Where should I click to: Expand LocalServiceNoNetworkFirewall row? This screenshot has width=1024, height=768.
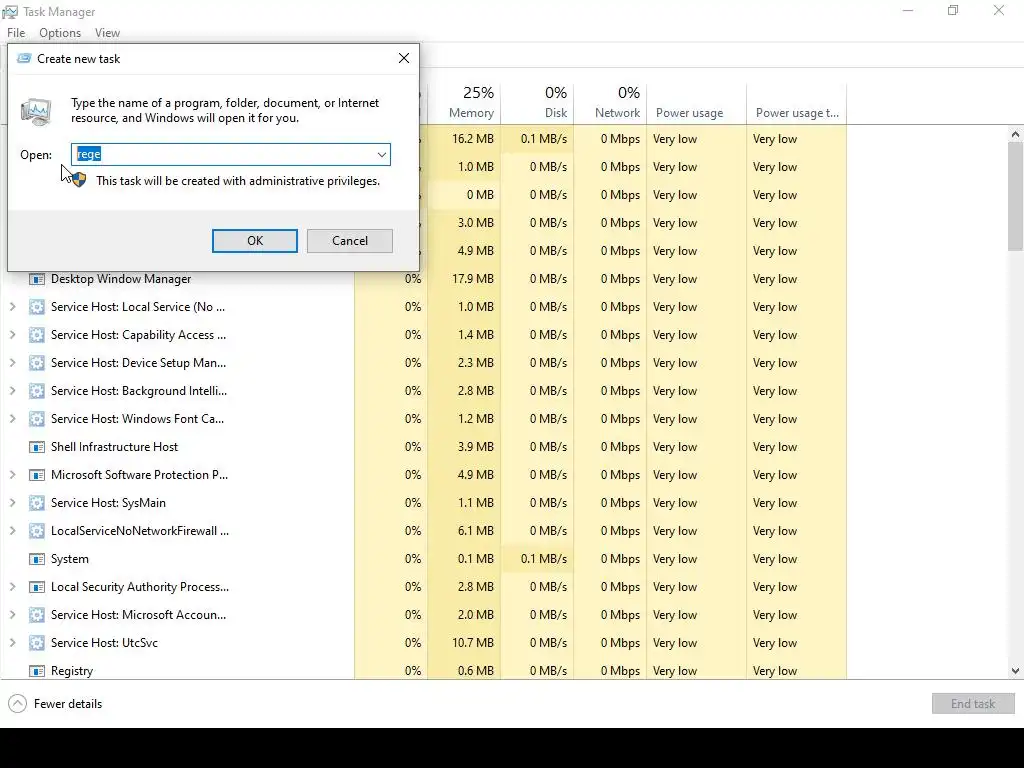click(12, 531)
